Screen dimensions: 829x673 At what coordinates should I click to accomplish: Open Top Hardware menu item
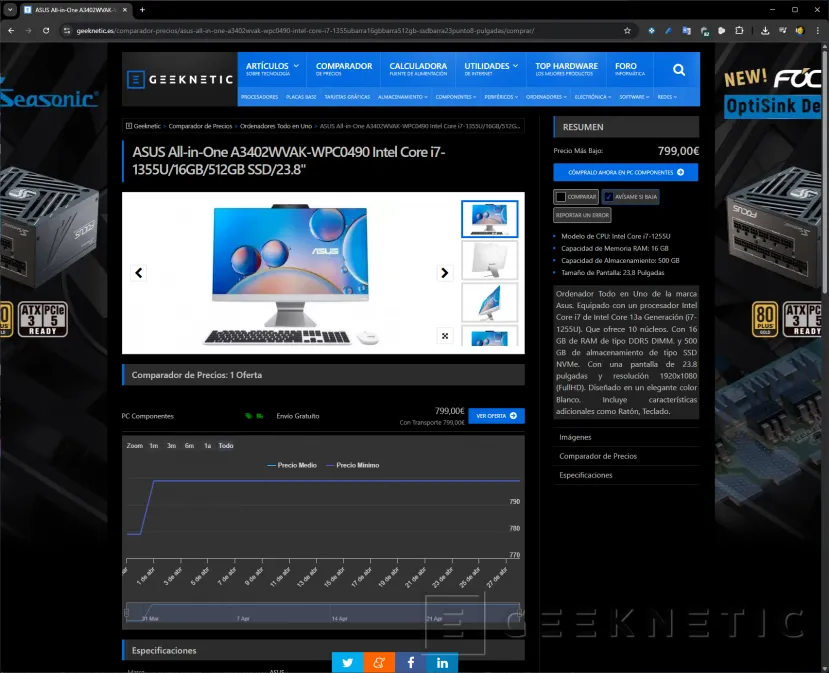pyautogui.click(x=566, y=69)
